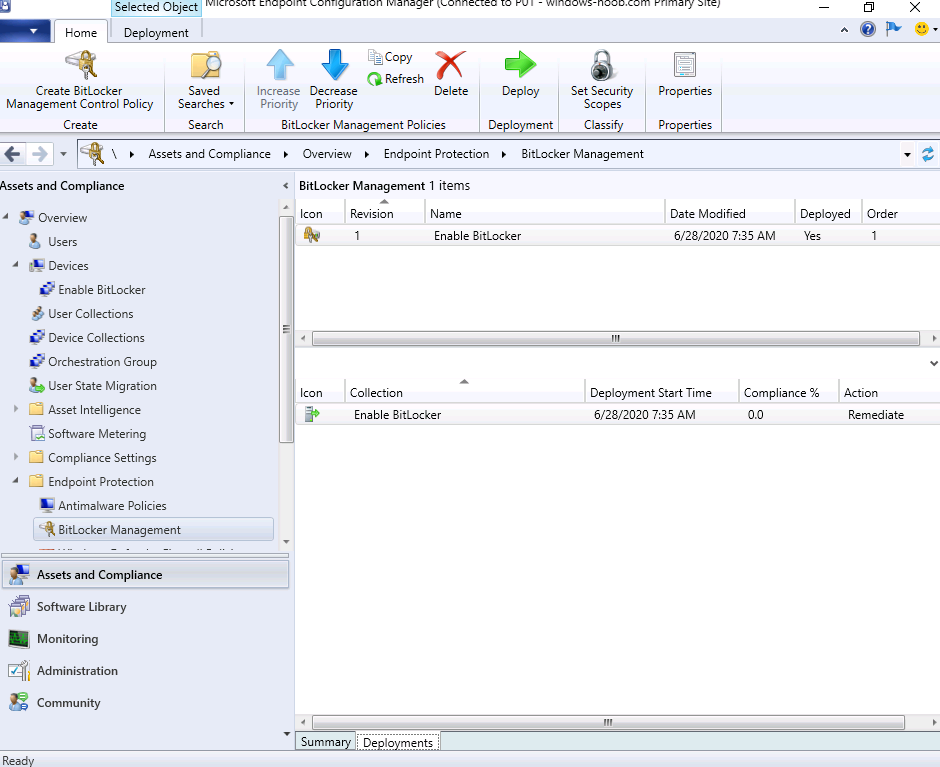Select Users in the tree

(62, 242)
